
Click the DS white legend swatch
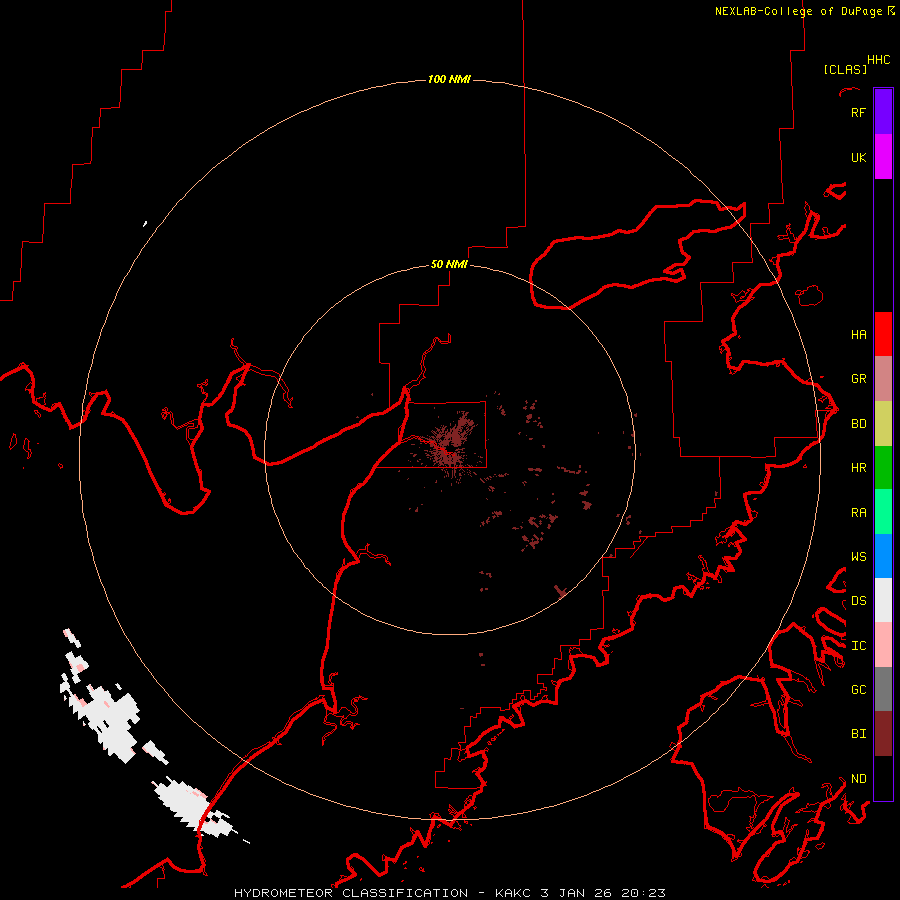883,600
